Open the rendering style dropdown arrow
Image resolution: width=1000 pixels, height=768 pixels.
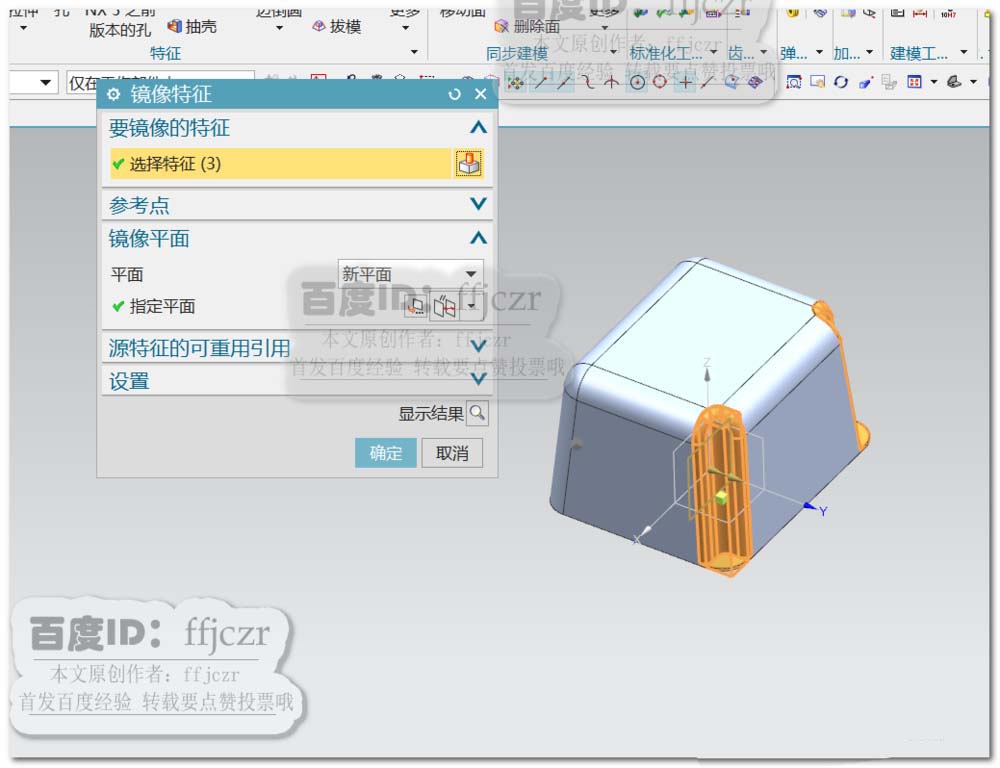pos(973,82)
